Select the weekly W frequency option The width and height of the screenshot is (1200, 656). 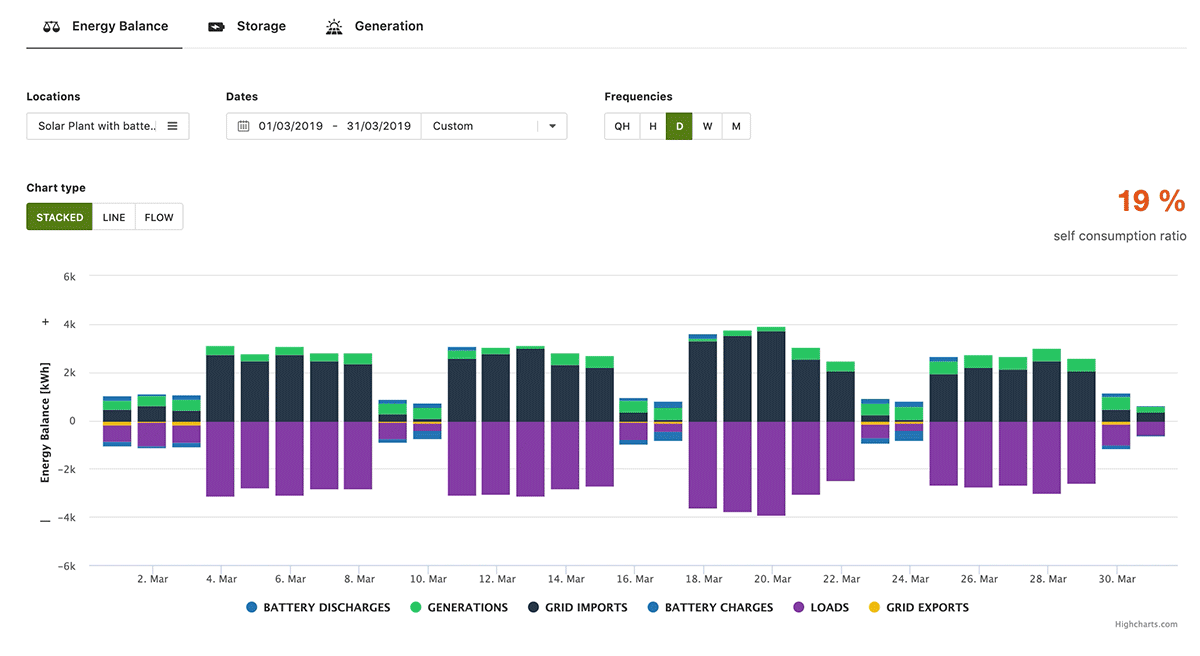click(x=707, y=126)
